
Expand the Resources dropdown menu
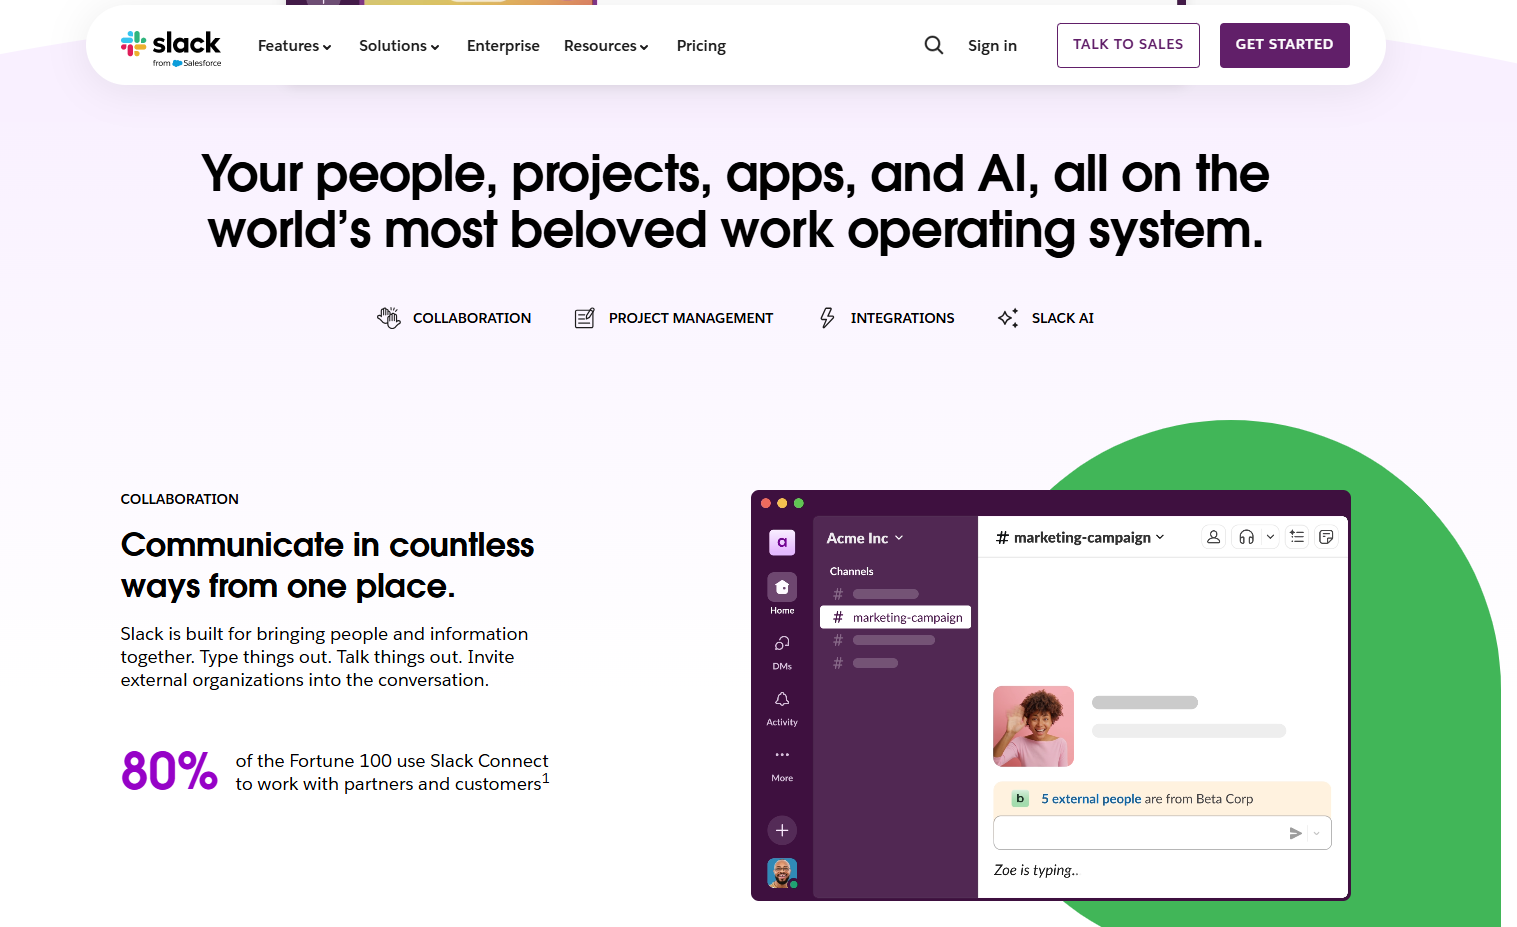[606, 46]
